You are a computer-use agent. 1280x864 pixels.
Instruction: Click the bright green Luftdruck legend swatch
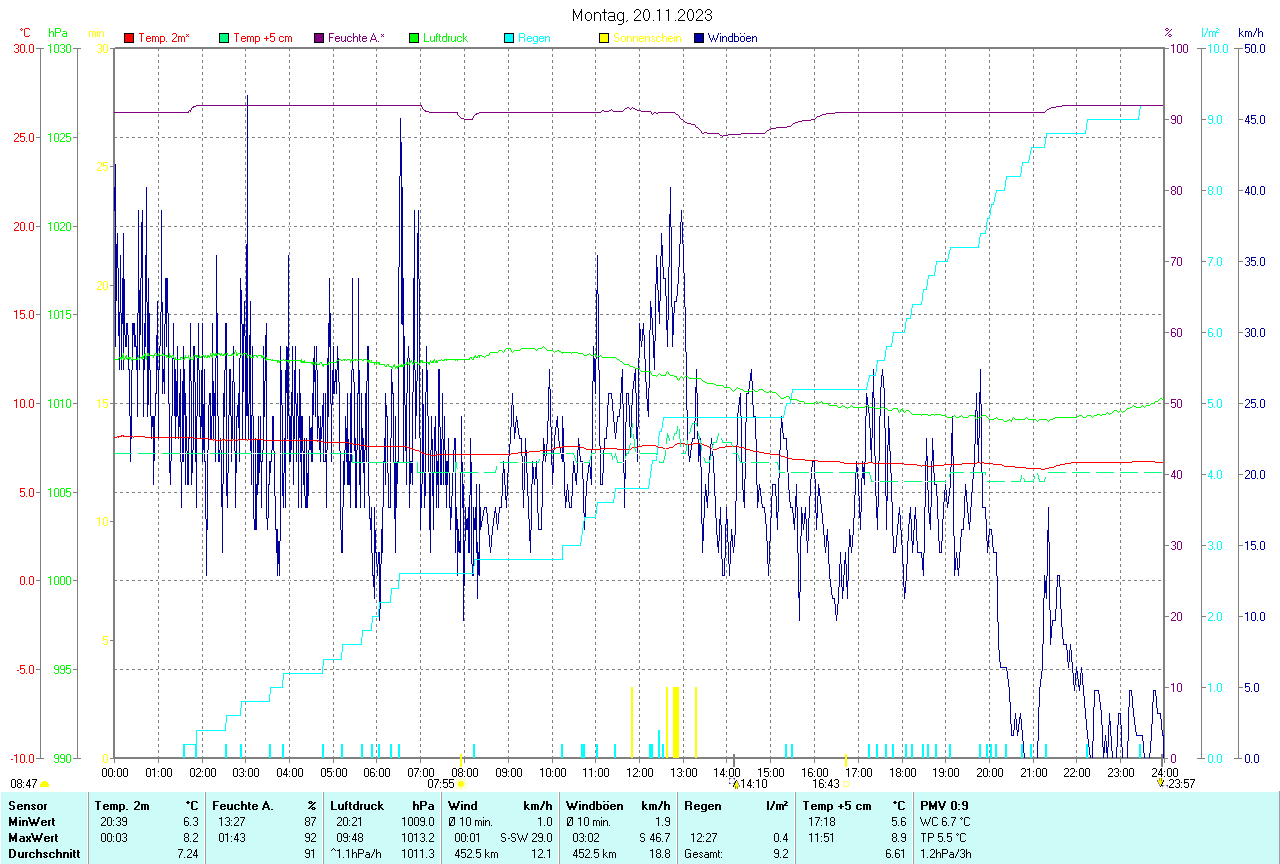(x=414, y=38)
